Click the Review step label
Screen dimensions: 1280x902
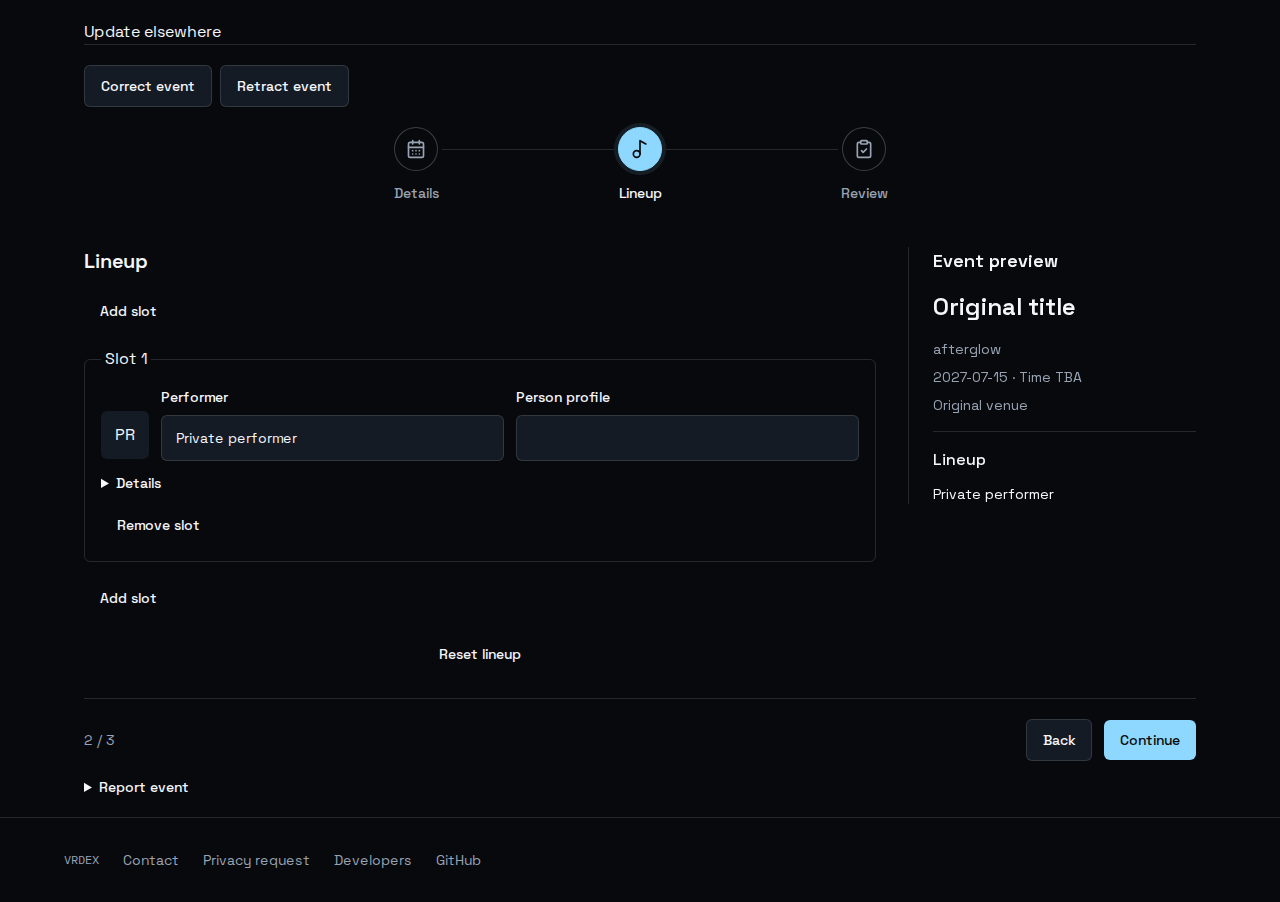[x=864, y=193]
